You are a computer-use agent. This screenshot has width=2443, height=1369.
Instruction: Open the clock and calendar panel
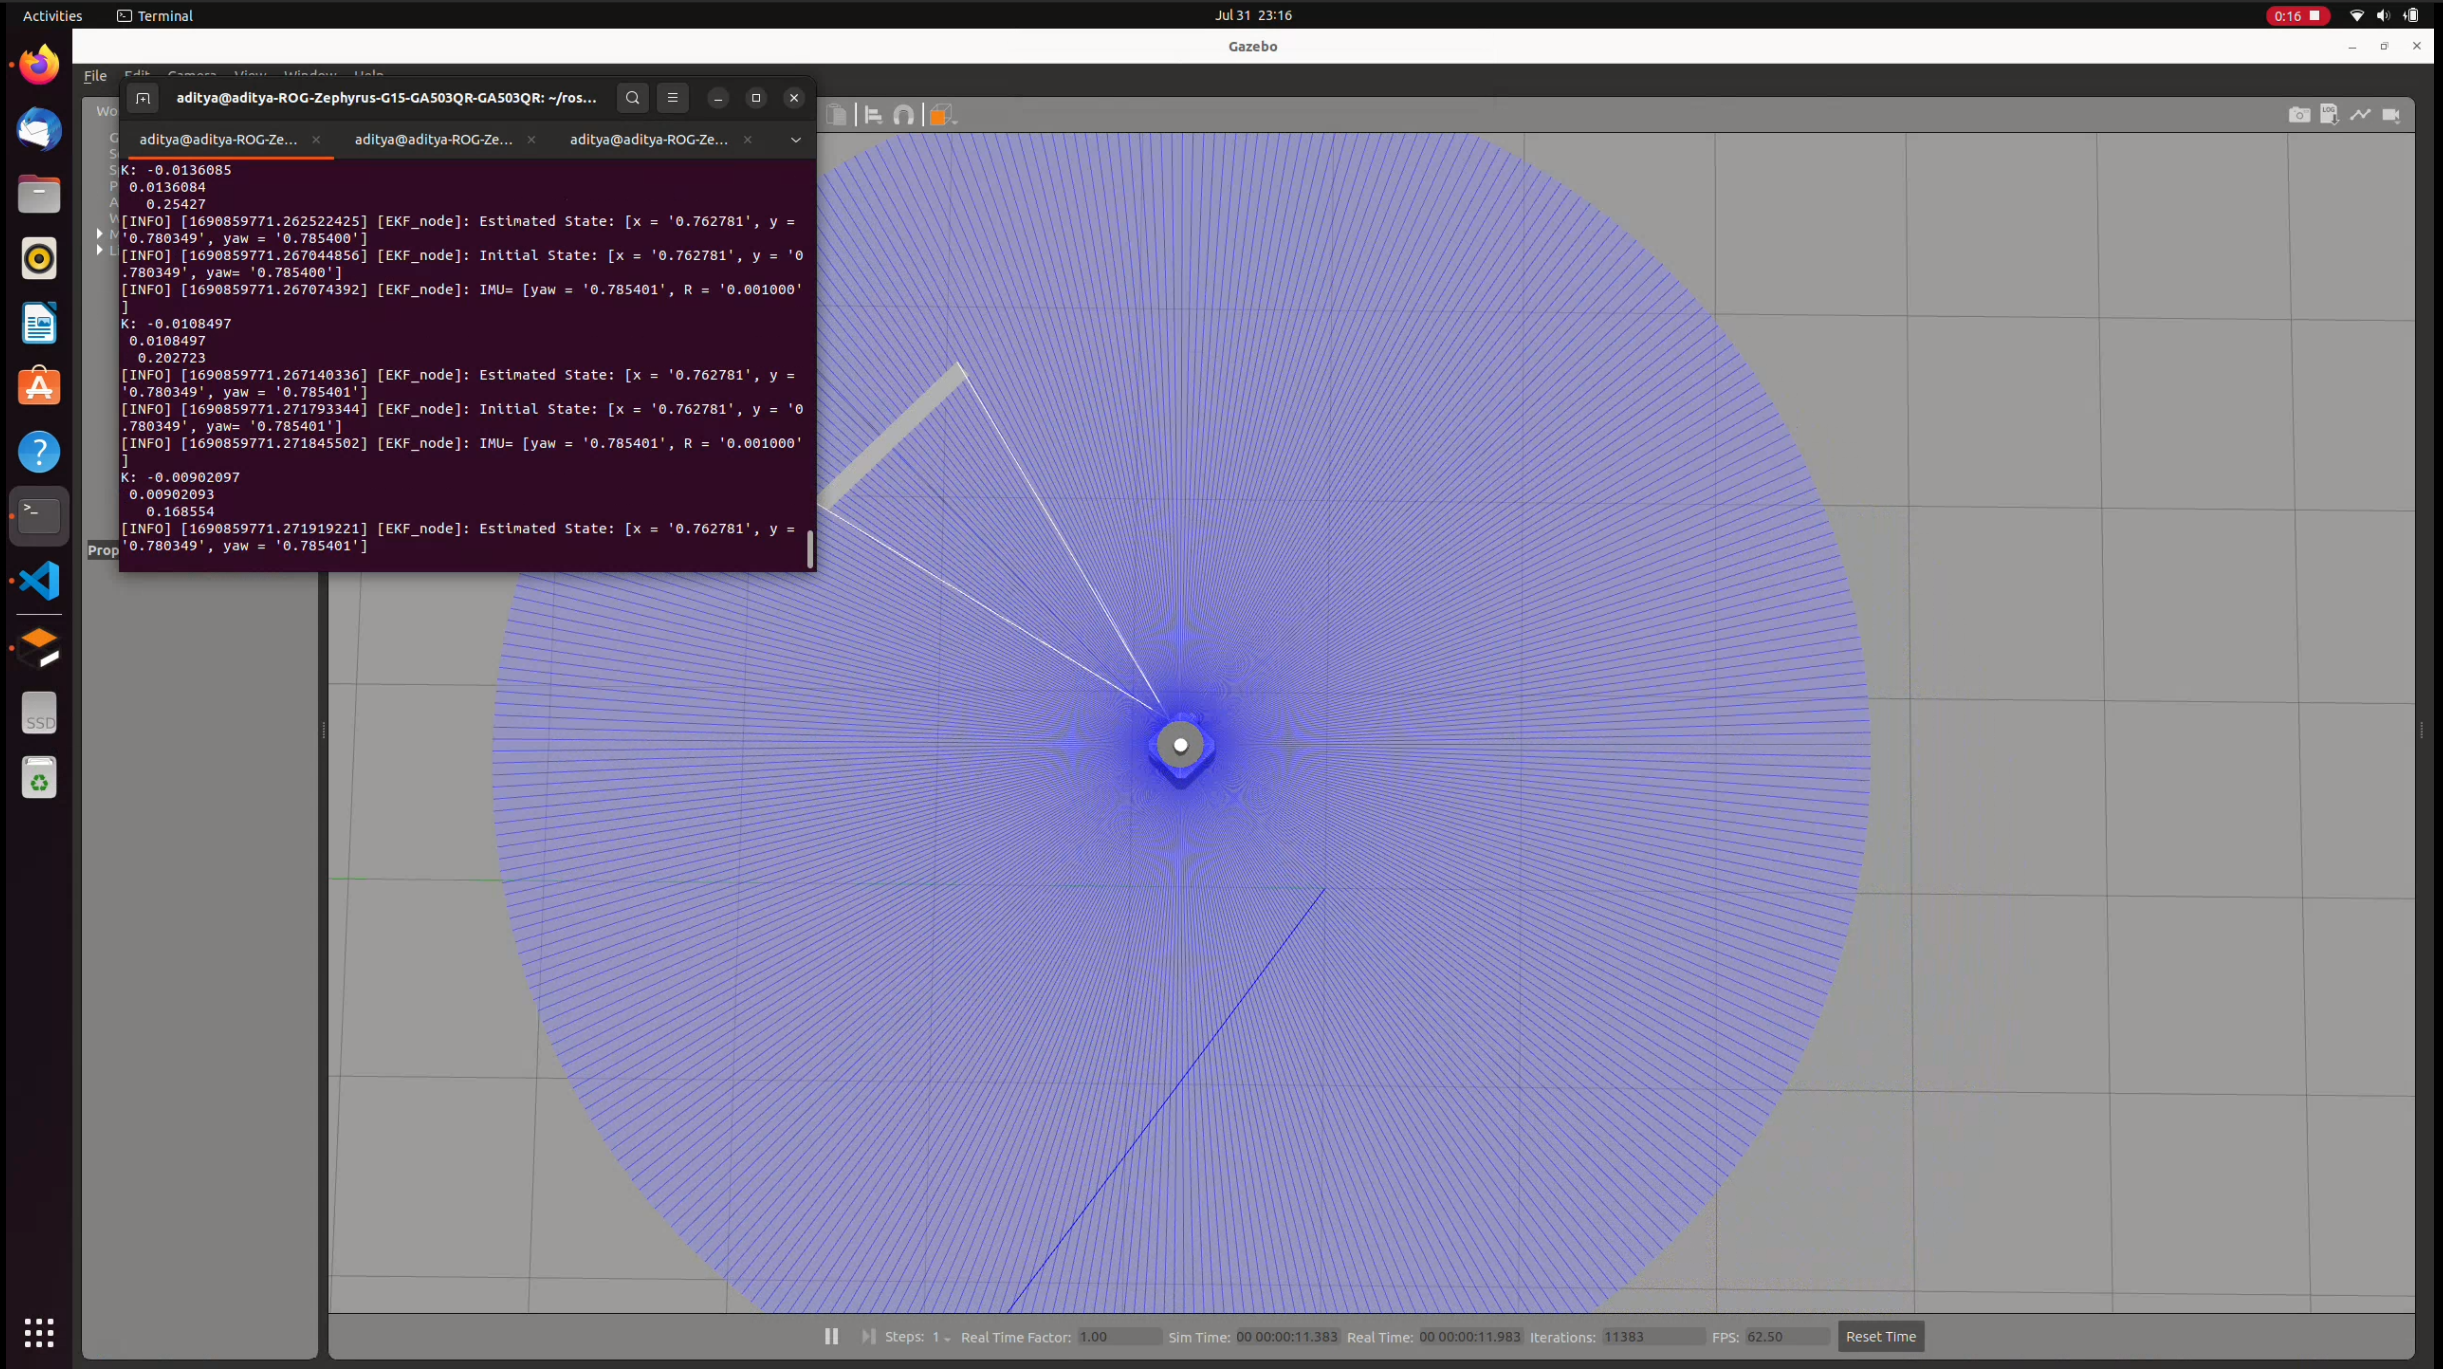pos(1253,15)
